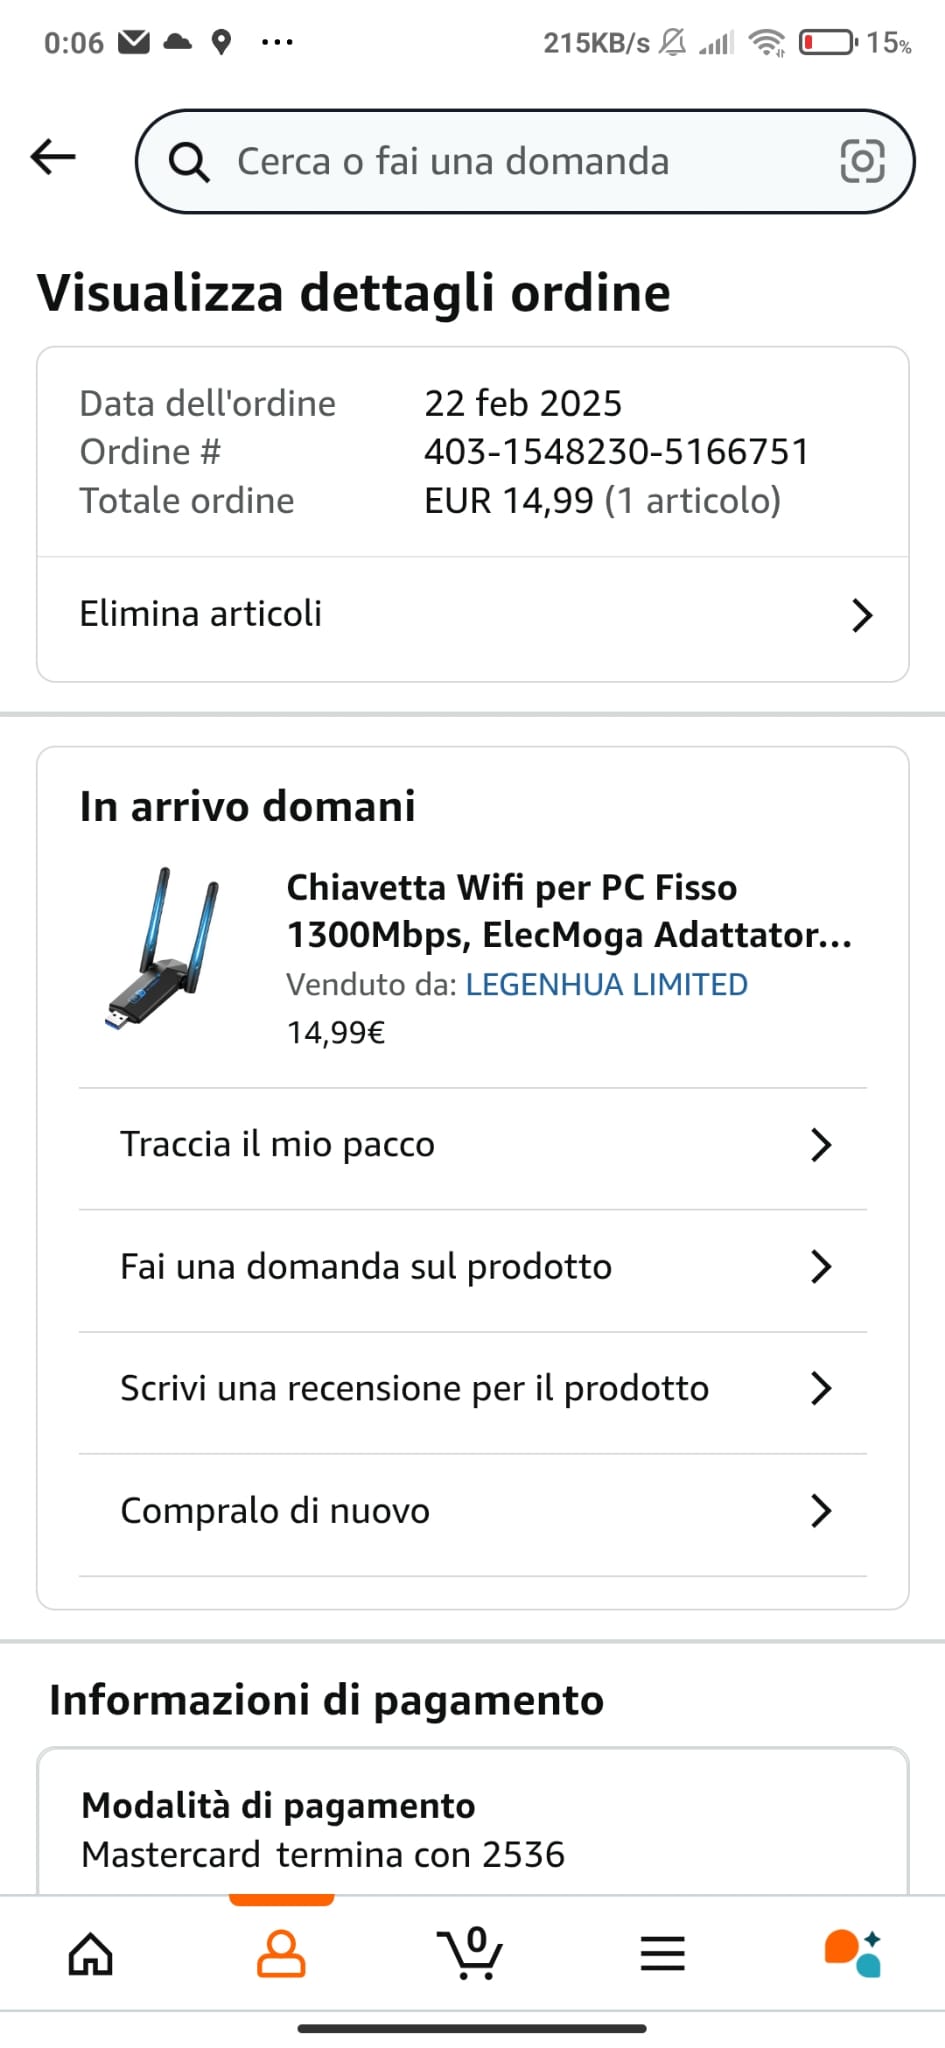Expand Traccia il mio pacco chevron
The width and height of the screenshot is (945, 2048).
(x=821, y=1145)
